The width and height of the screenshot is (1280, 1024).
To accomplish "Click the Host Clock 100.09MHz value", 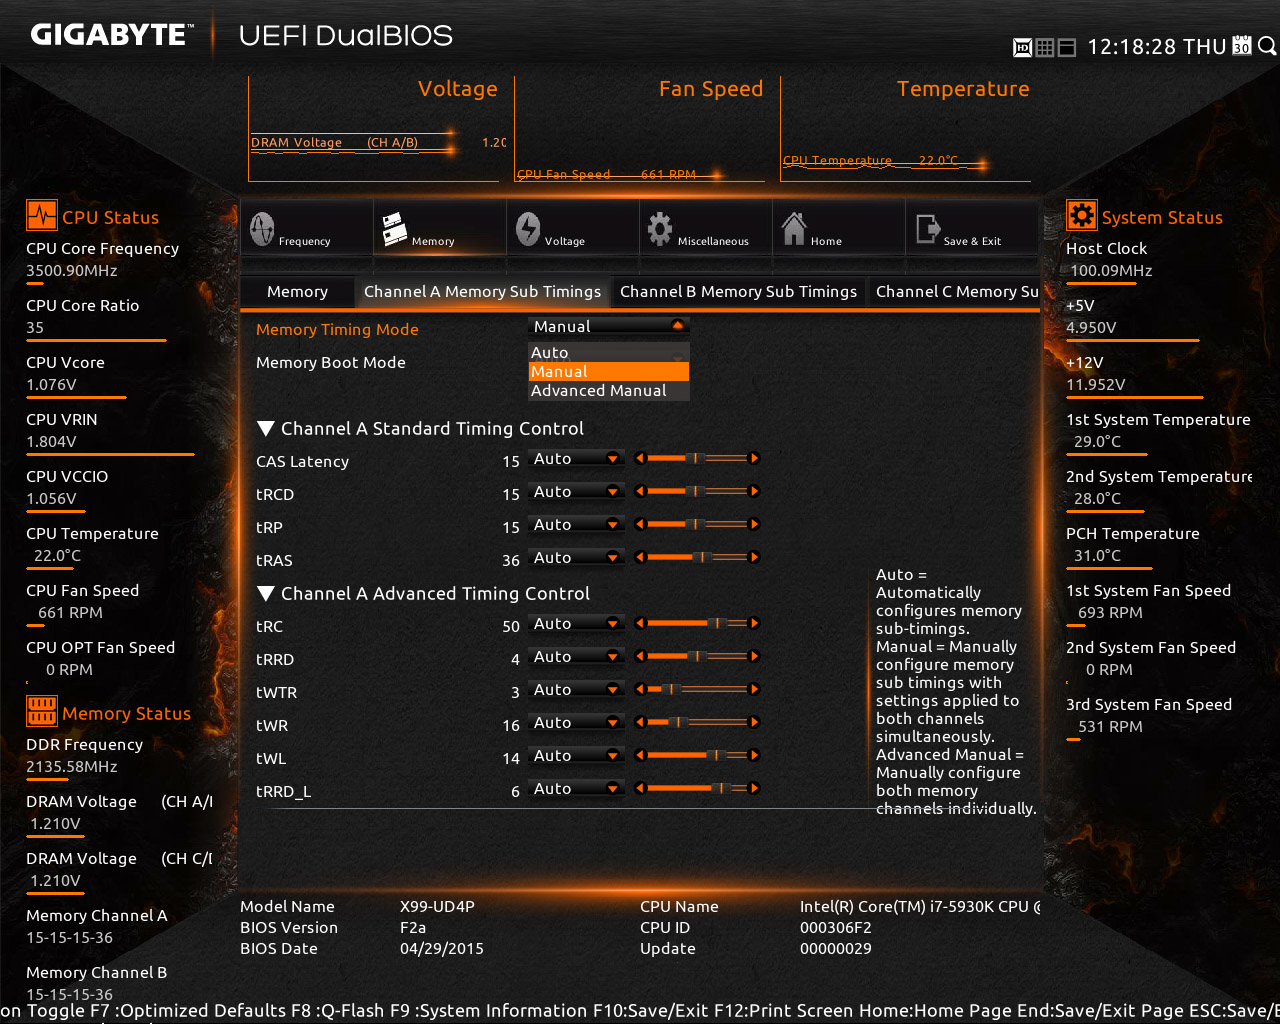I will point(1111,270).
